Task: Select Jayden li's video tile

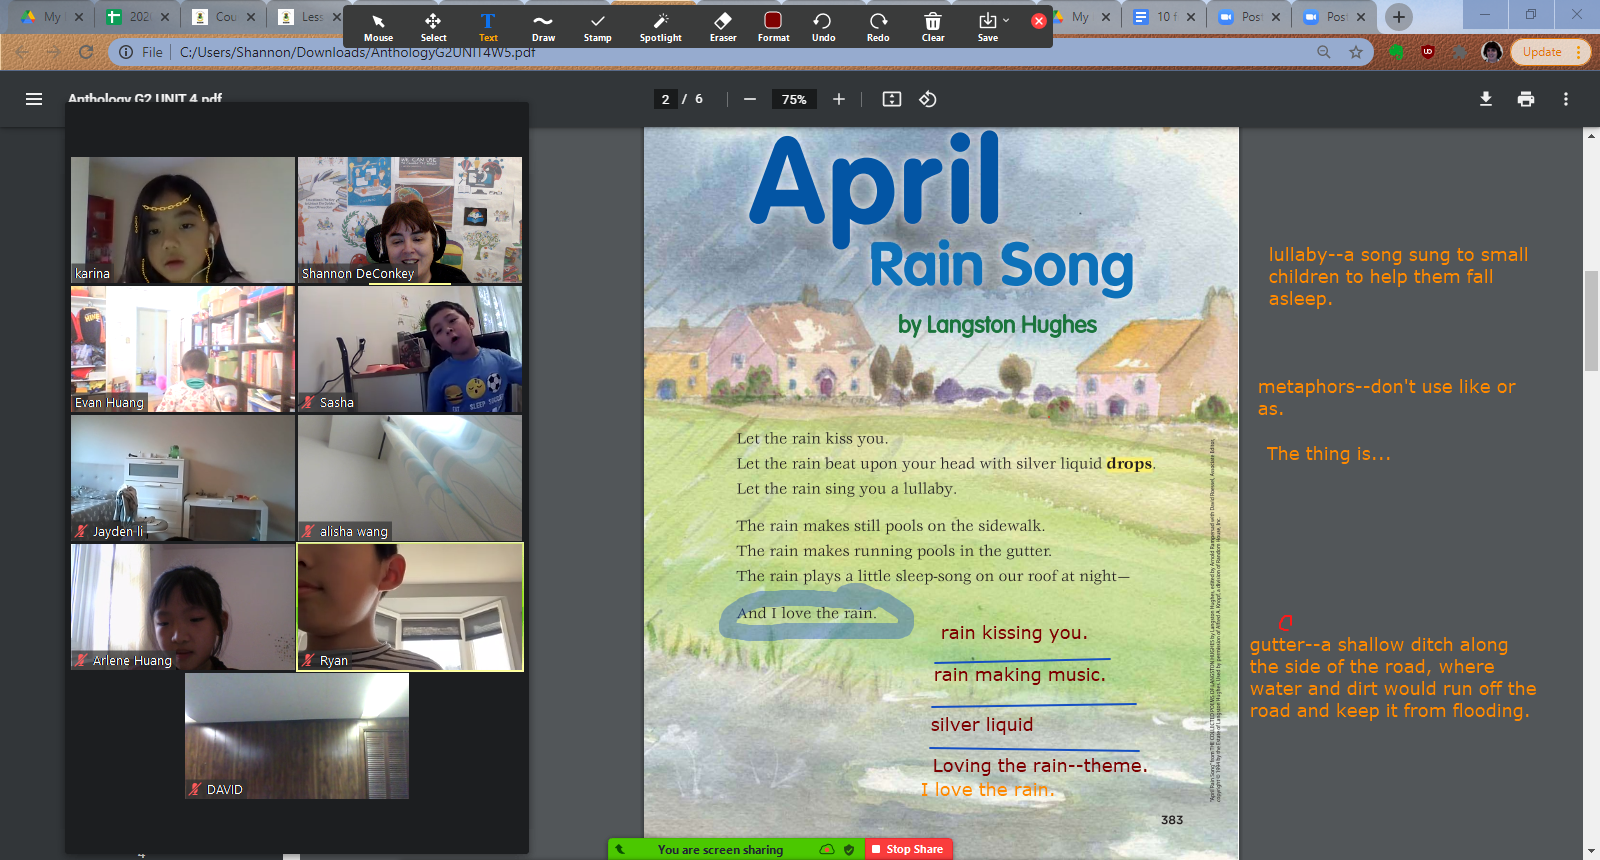Action: tap(183, 478)
